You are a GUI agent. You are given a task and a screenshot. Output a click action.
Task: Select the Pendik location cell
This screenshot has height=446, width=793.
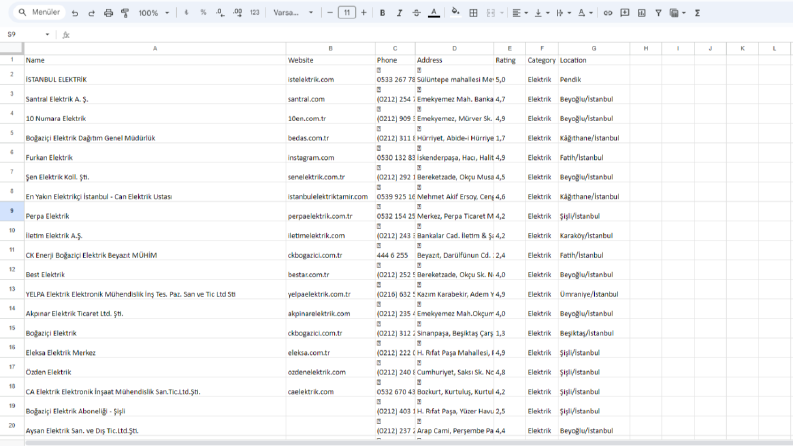coord(594,75)
